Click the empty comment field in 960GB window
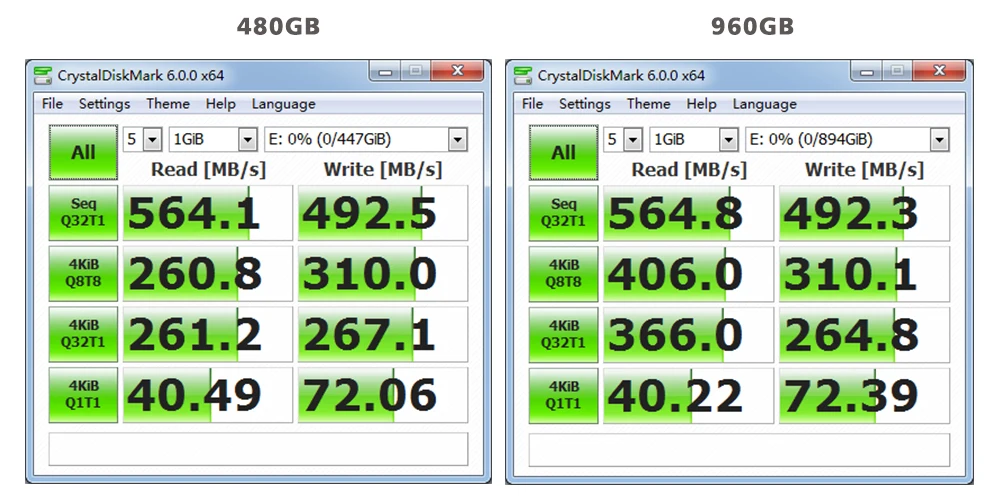The width and height of the screenshot is (1000, 500). [739, 449]
